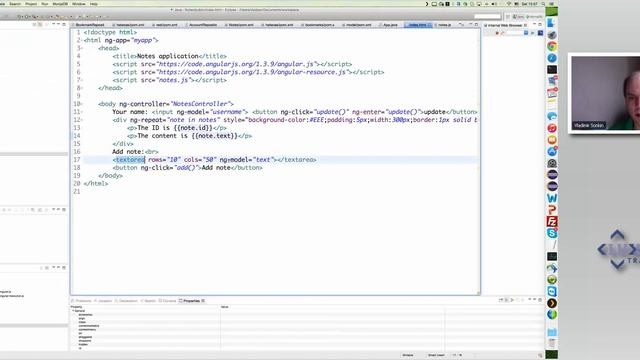Click 'NotesController' on line 10

point(202,104)
